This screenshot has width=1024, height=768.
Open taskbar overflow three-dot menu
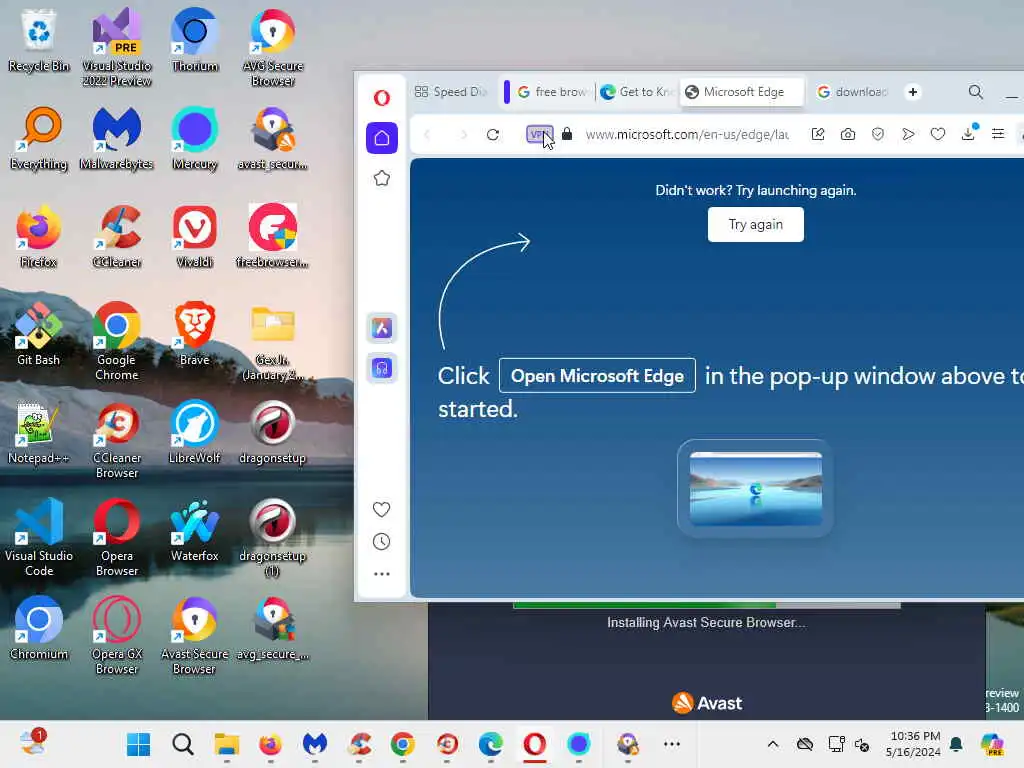672,744
